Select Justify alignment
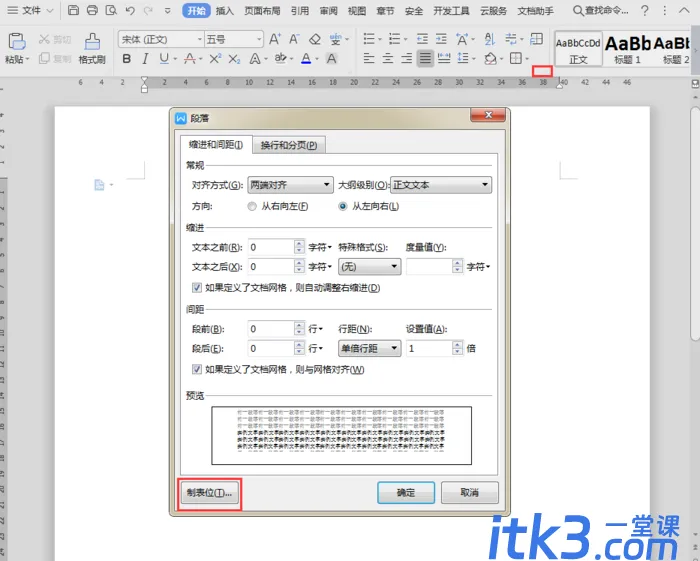Image resolution: width=700 pixels, height=561 pixels. coord(425,58)
